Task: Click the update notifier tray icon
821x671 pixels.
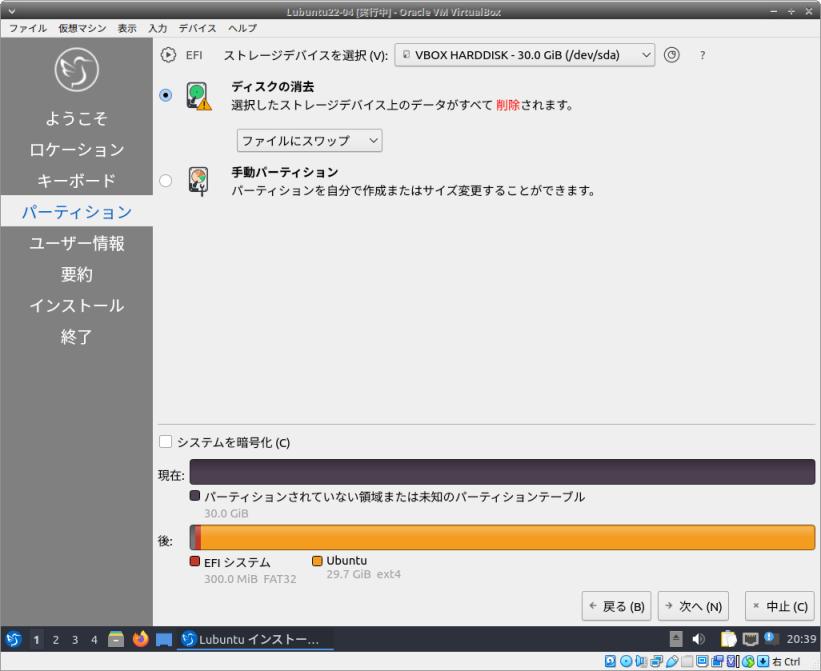Action: point(770,638)
